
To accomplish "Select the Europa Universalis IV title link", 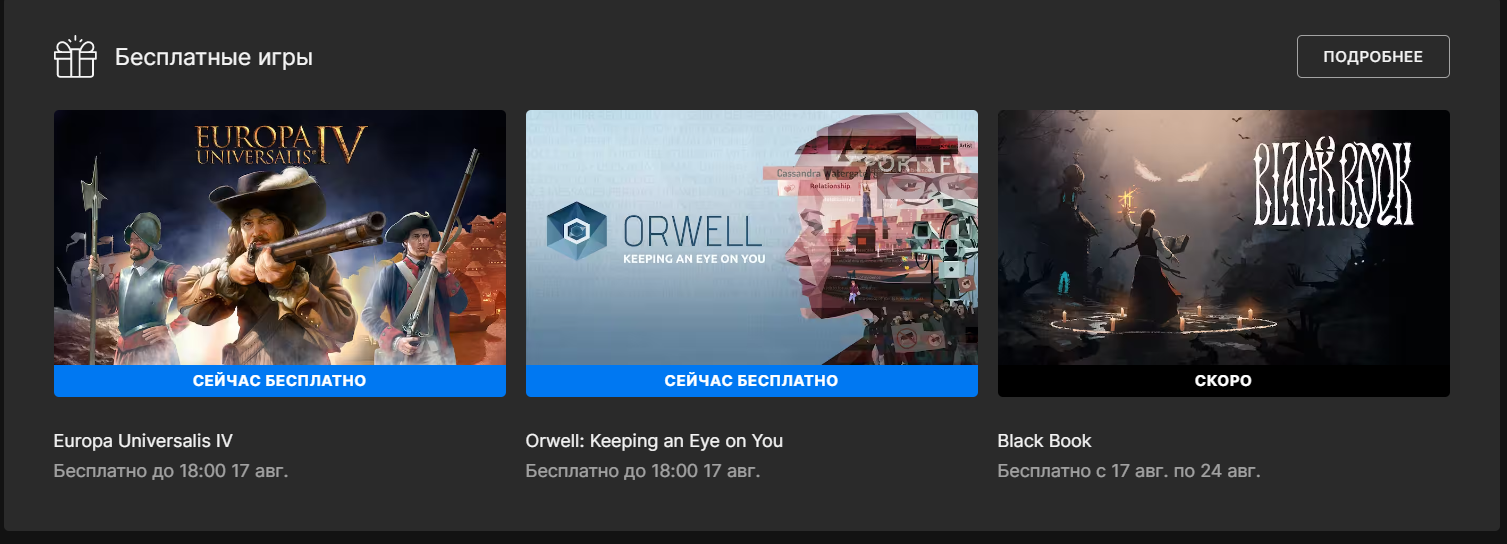I will tap(143, 441).
